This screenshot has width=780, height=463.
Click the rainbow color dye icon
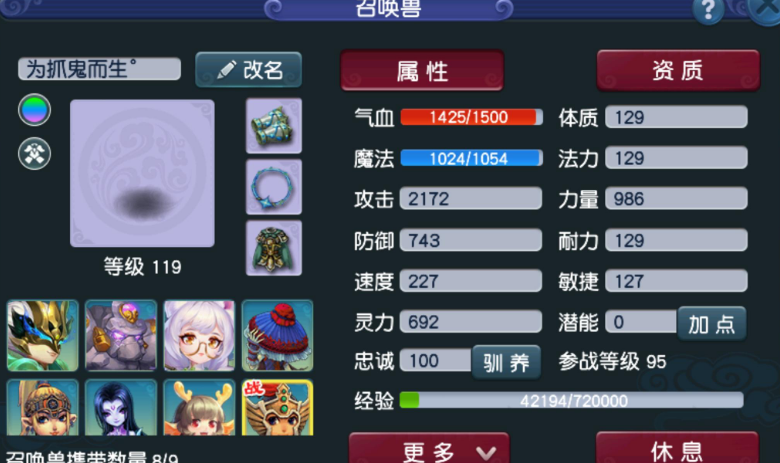[34, 109]
